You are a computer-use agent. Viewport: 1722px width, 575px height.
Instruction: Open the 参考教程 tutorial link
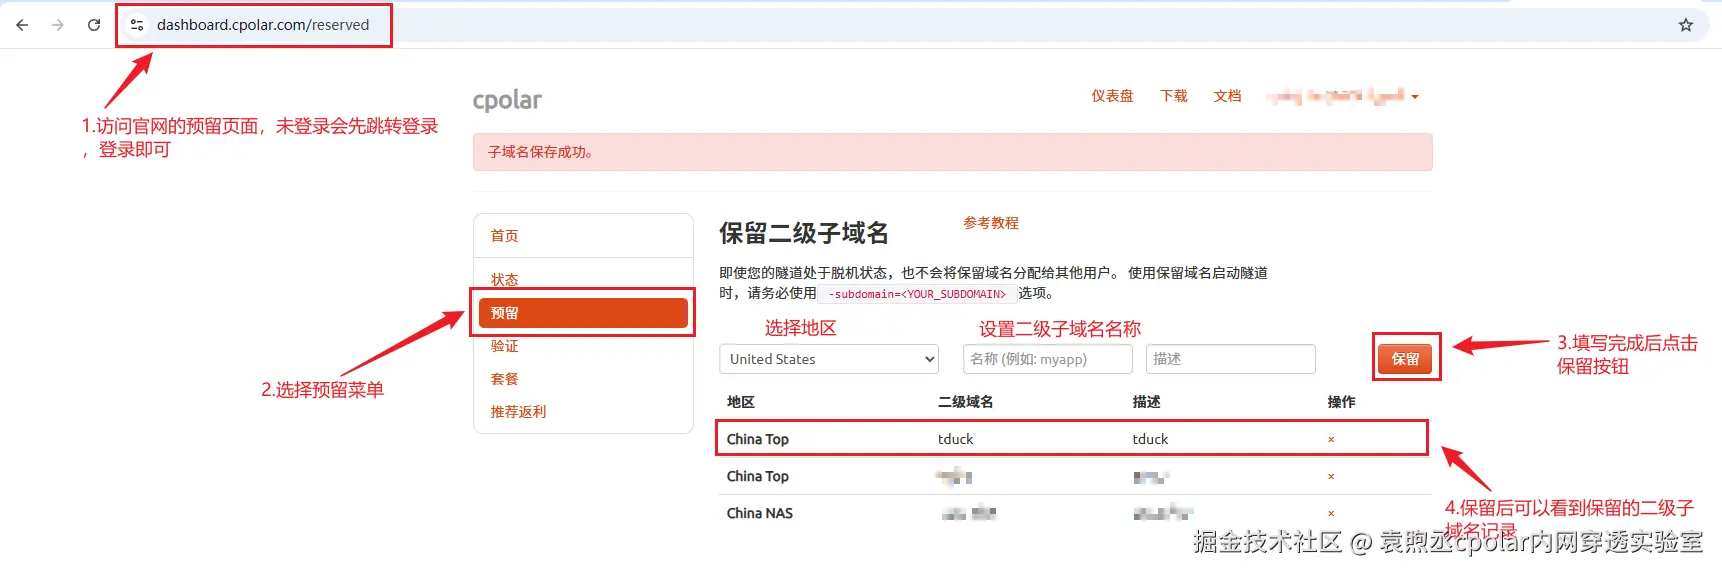[991, 223]
